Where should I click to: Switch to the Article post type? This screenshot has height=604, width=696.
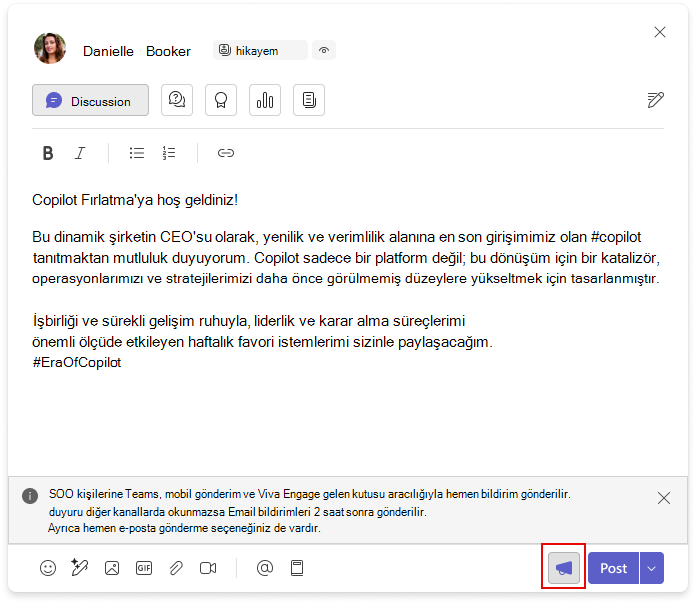click(x=308, y=100)
